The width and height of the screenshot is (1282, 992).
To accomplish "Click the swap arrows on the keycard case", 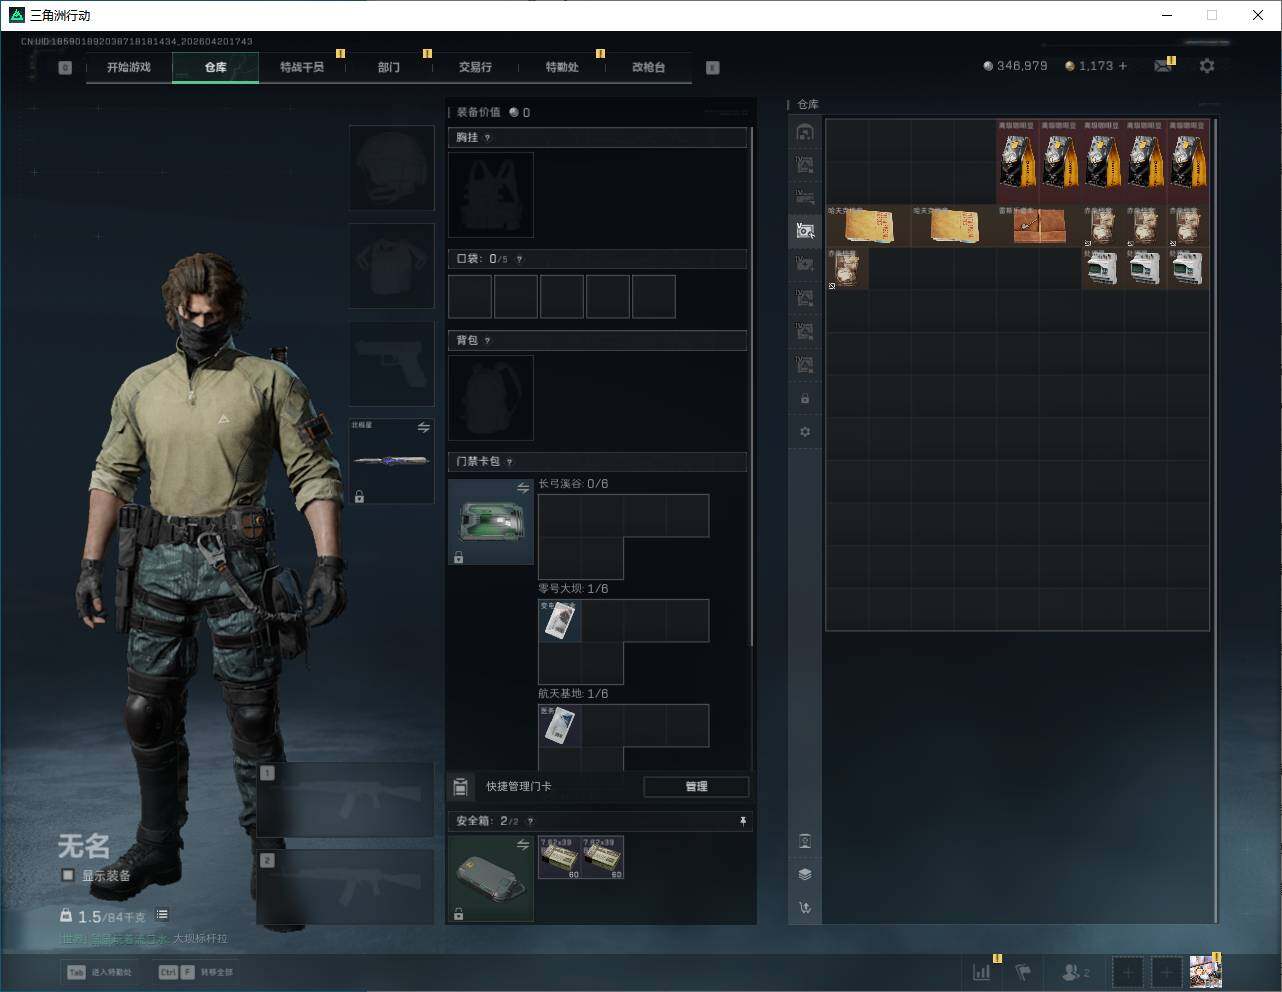I will [523, 488].
